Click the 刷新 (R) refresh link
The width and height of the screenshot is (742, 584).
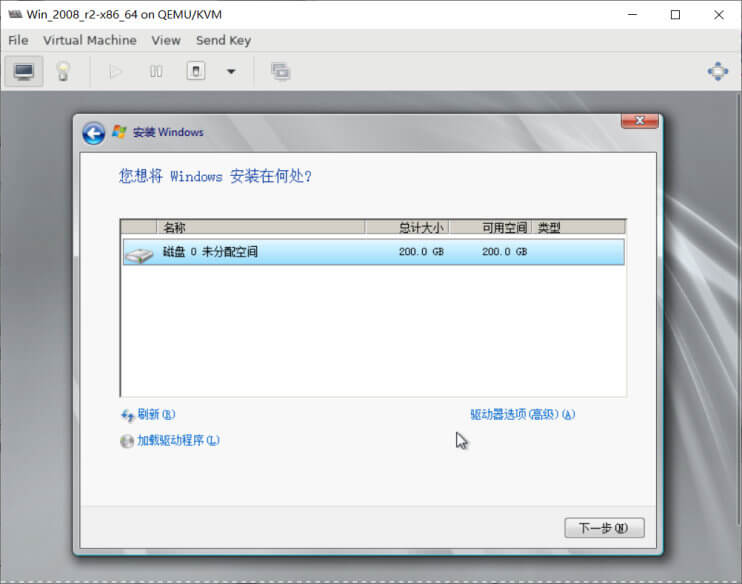point(156,415)
